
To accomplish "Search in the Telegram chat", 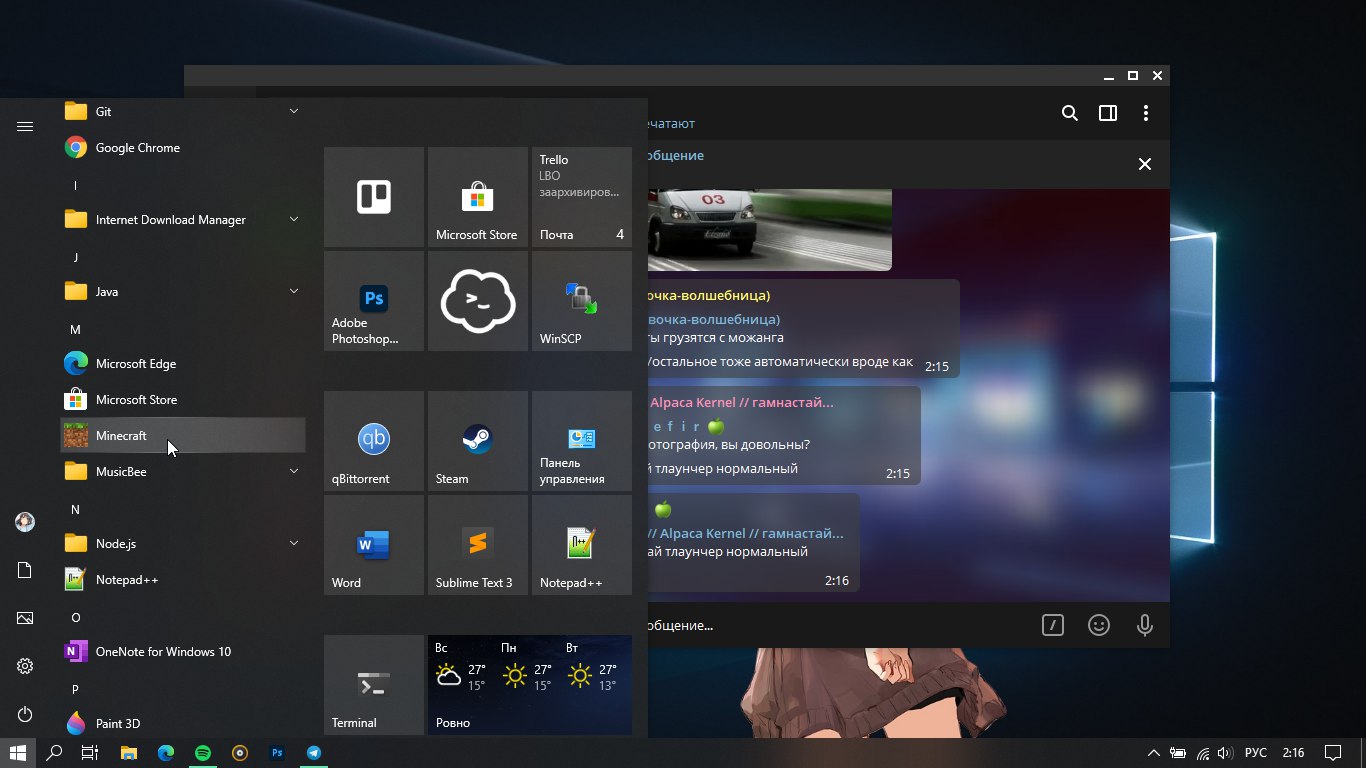I will [x=1070, y=113].
